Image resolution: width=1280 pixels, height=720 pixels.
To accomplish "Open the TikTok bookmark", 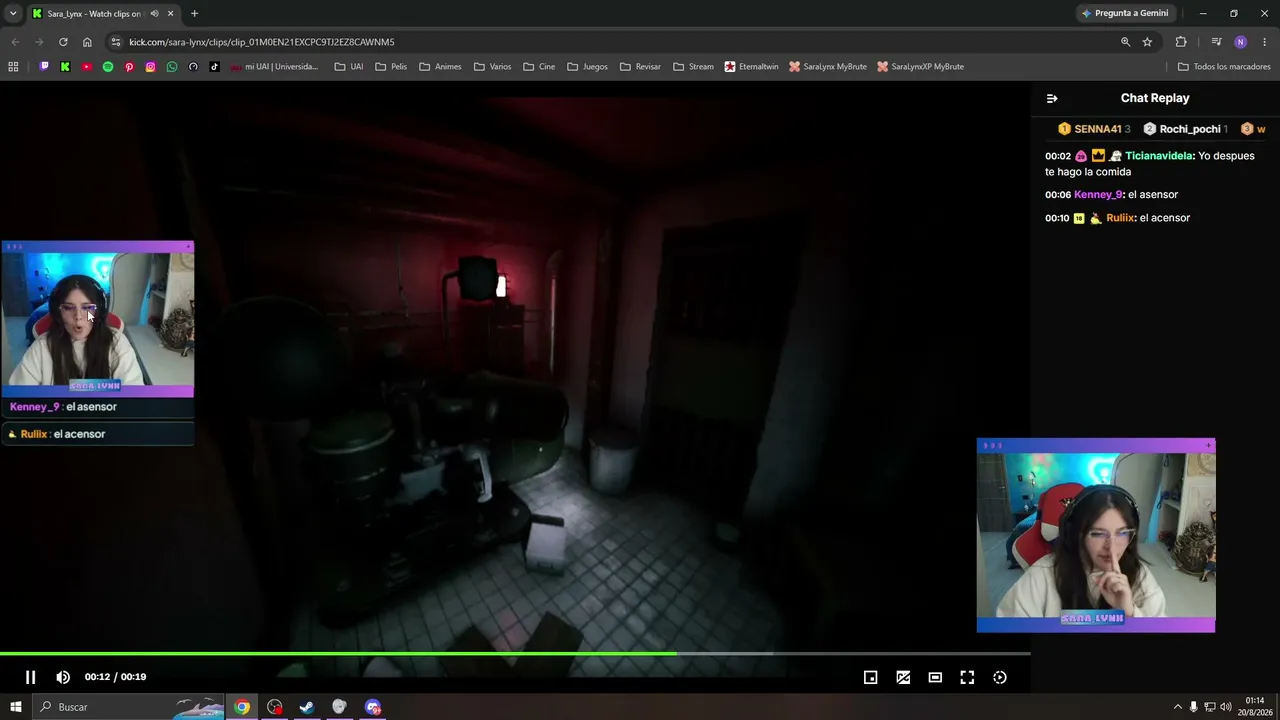I will click(214, 67).
